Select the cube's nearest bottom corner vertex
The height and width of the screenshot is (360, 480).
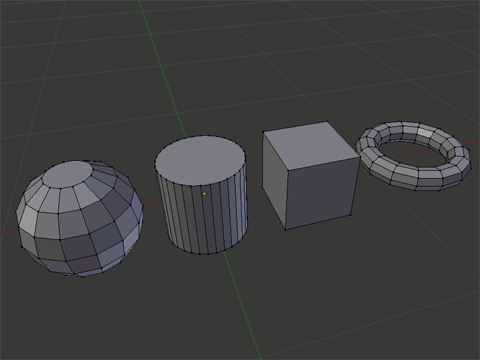285,229
